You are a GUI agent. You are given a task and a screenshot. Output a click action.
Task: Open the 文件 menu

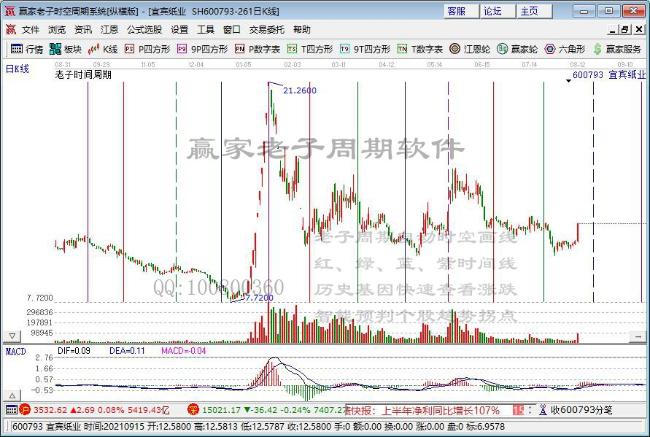click(x=30, y=30)
